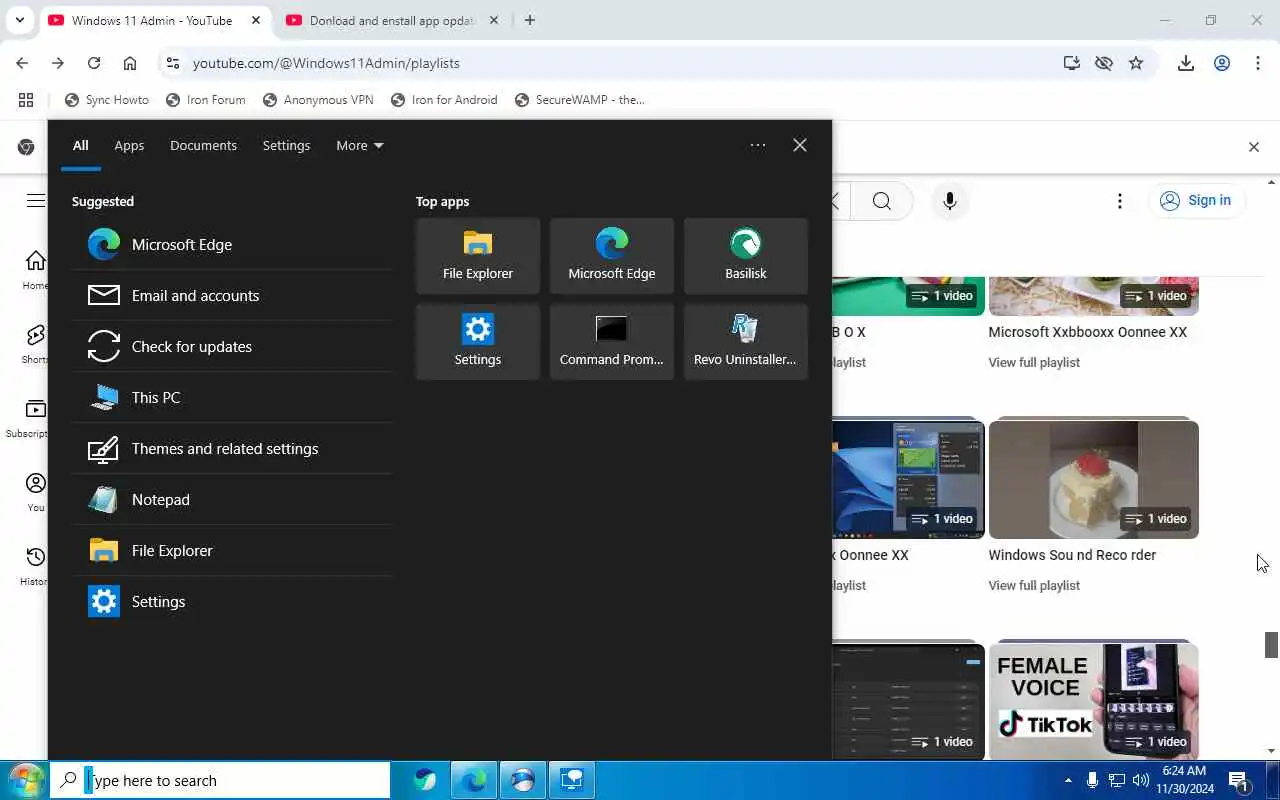This screenshot has height=800, width=1280.
Task: Open the Sync Howto bookmark
Action: [x=106, y=100]
